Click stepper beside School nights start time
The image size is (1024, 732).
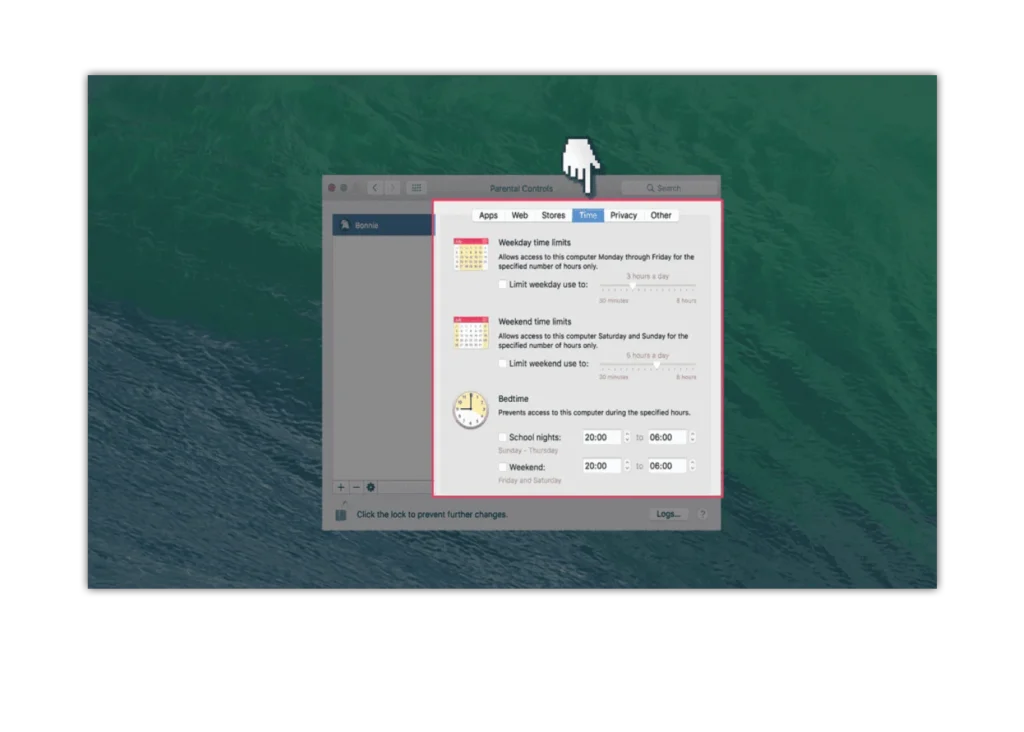(627, 438)
